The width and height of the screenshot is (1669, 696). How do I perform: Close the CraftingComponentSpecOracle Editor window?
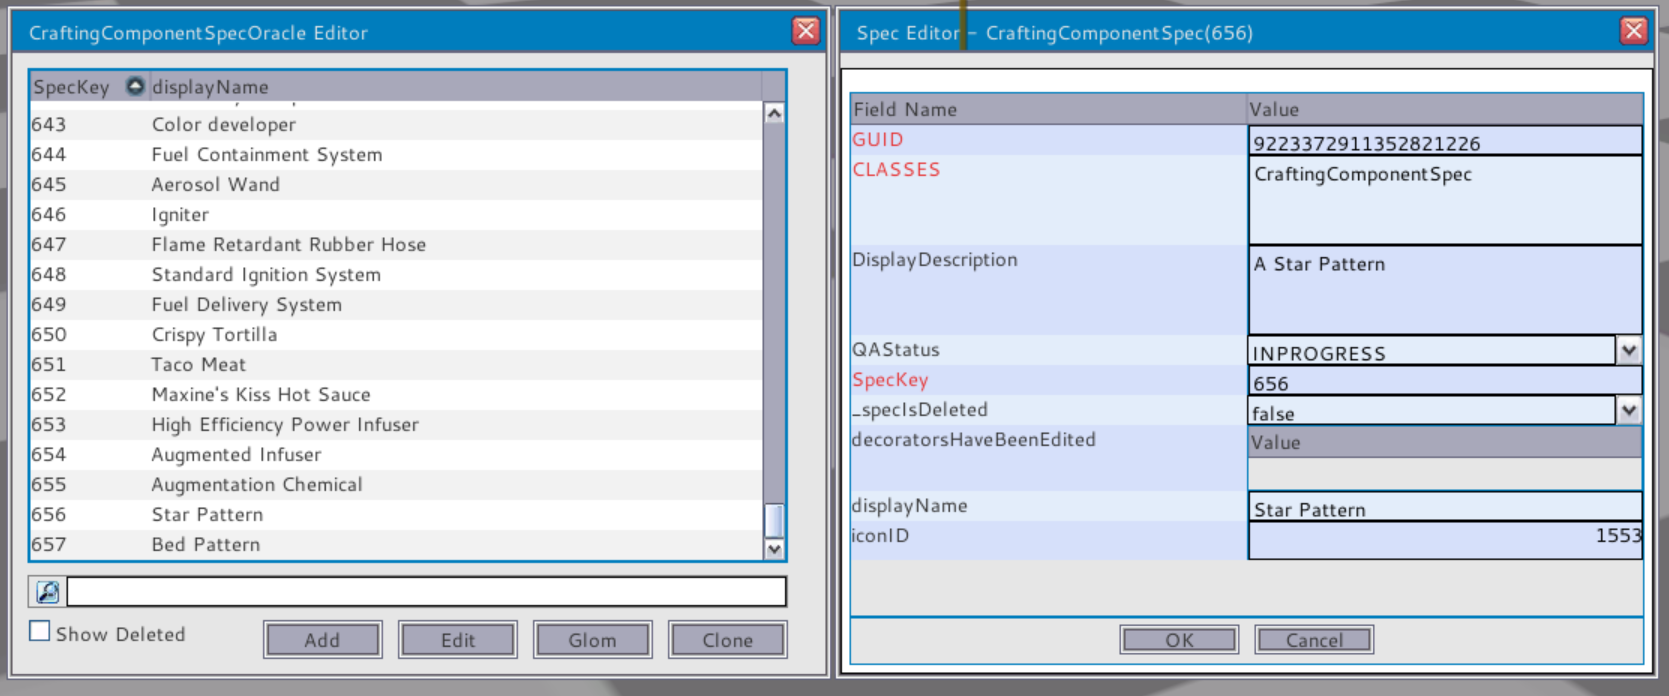tap(805, 31)
